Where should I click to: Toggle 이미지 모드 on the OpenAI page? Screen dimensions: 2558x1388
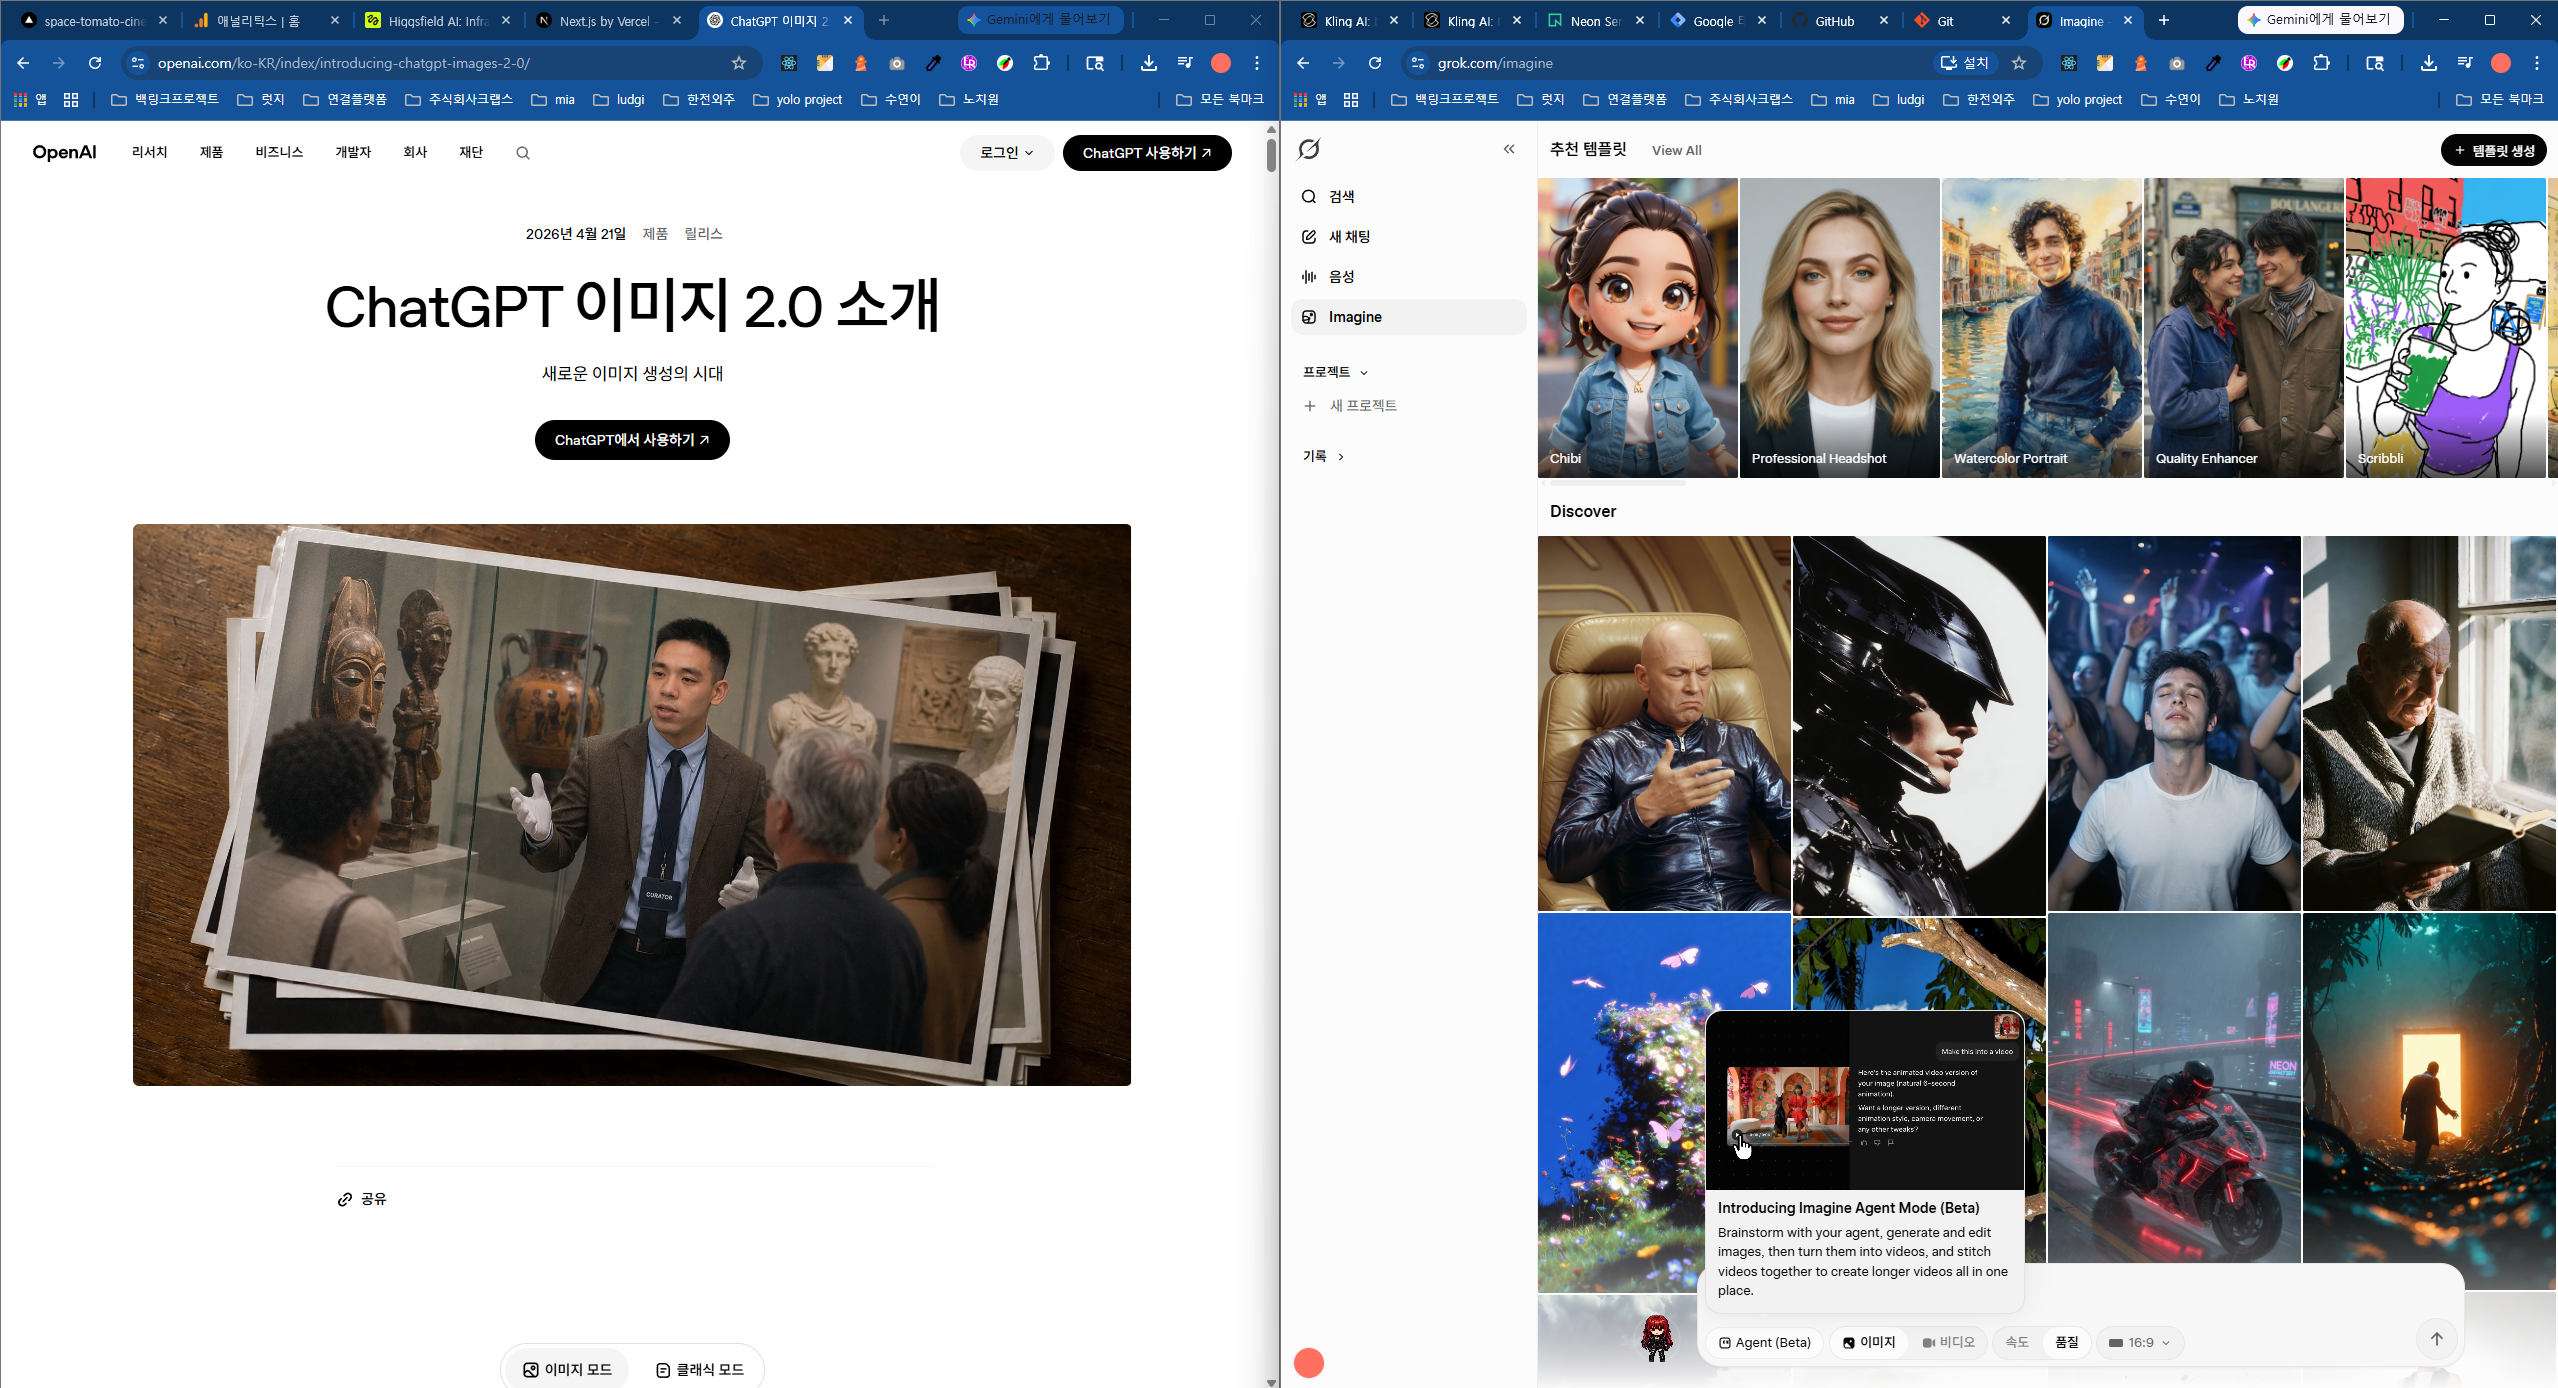pos(568,1370)
